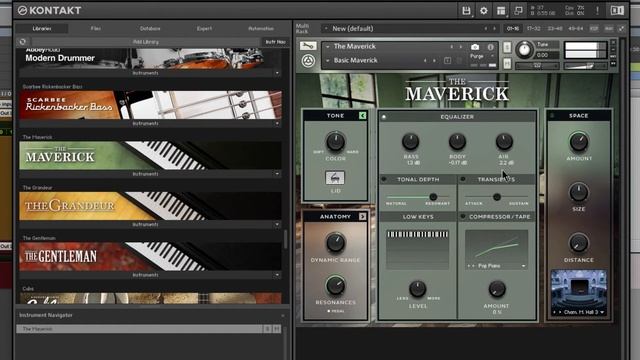Open The Gentleman Instruments dropdown arrow
Viewport: 640px width, 360px height.
277,275
